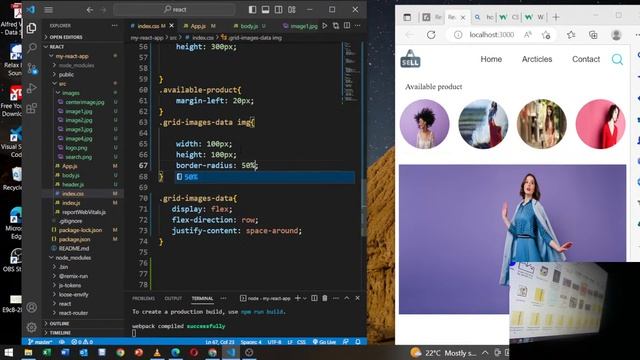Toggle the primary sidebar layout icon
Viewport: 640px width, 360px height.
[x=252, y=9]
